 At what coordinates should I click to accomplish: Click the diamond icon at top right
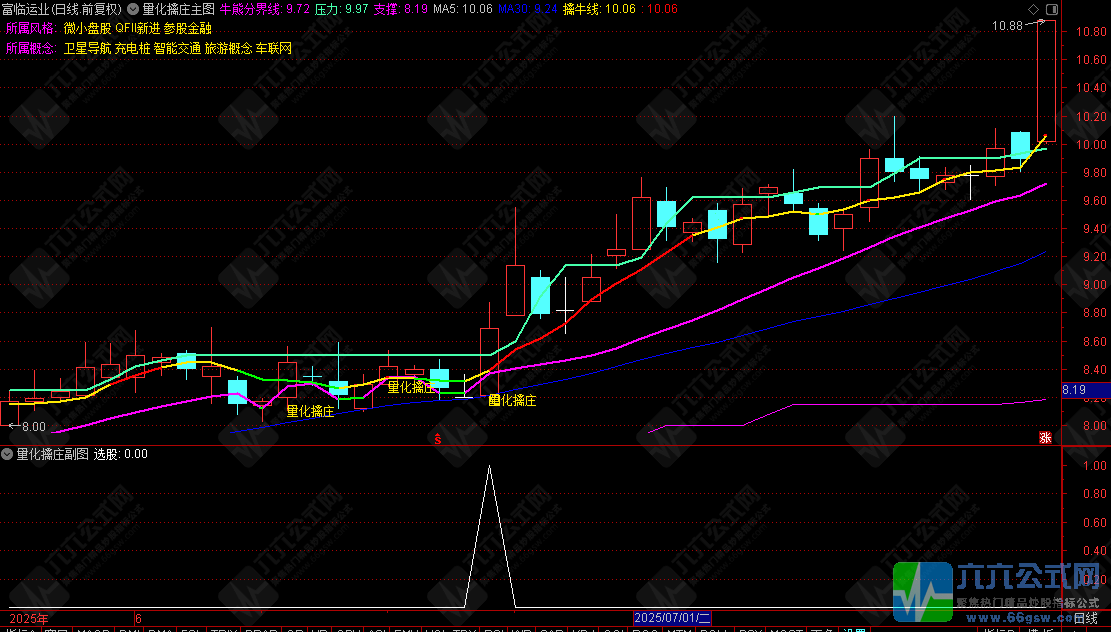1032,9
